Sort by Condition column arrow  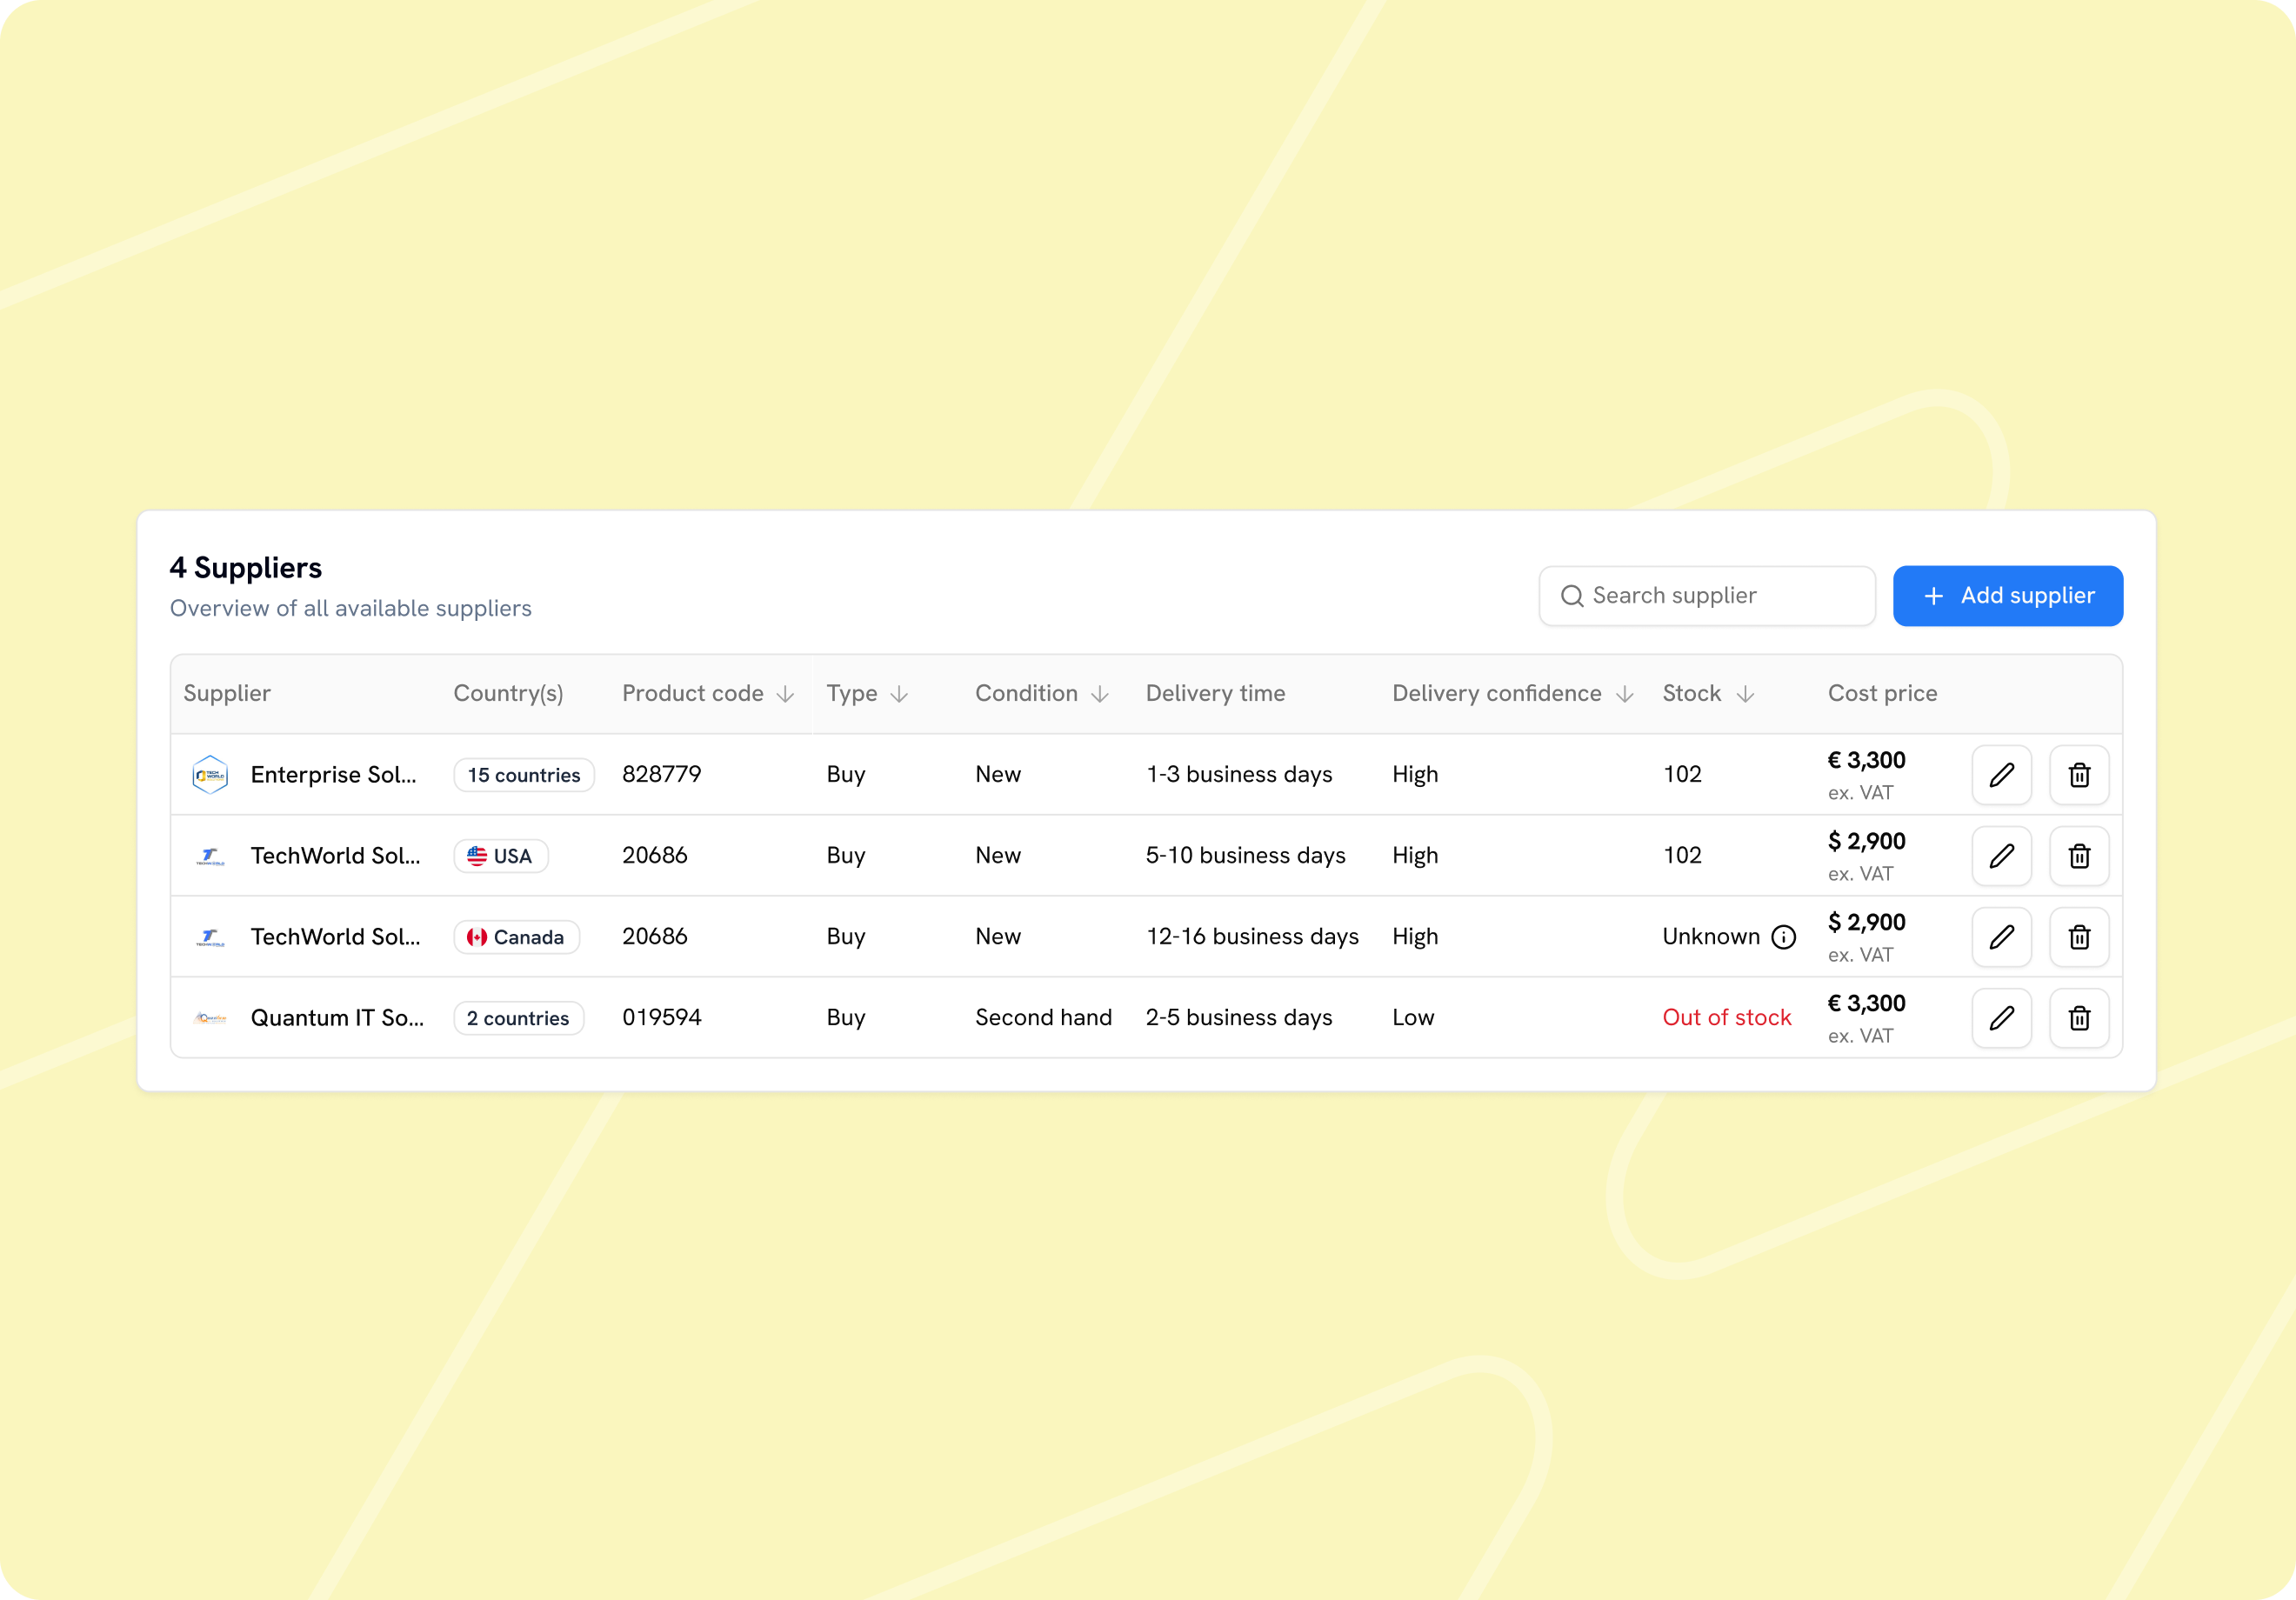1100,694
